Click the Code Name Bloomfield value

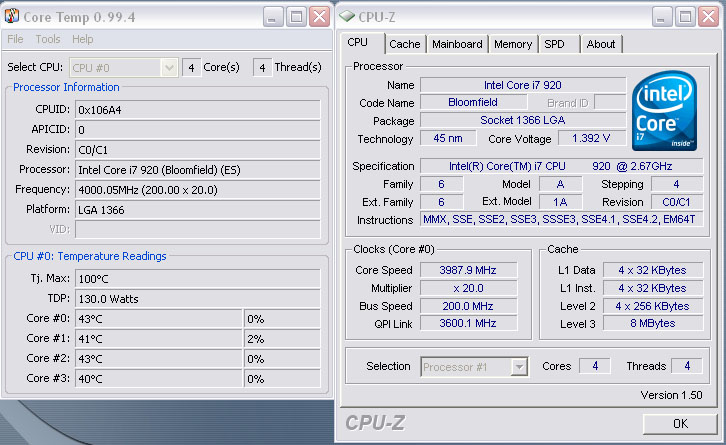pyautogui.click(x=473, y=102)
